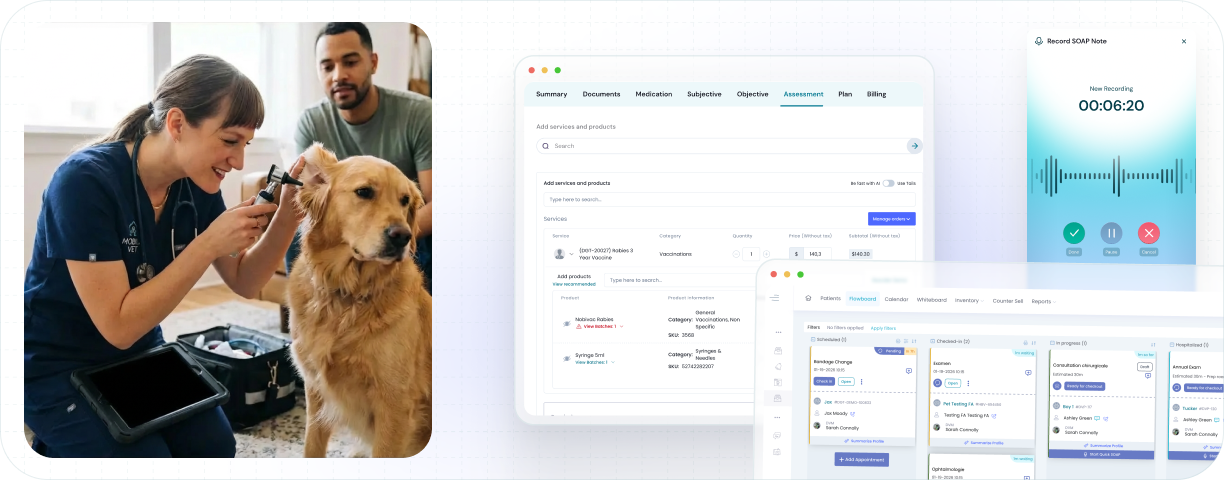Screen dimensions: 1224x480
Task: Click the quantity value field
Action: (751, 254)
